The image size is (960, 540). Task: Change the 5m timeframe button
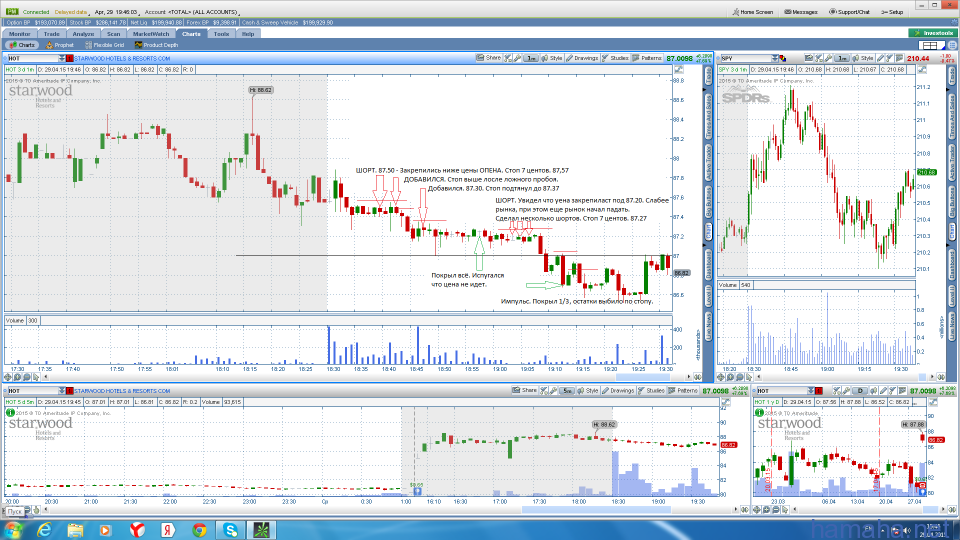(x=568, y=391)
